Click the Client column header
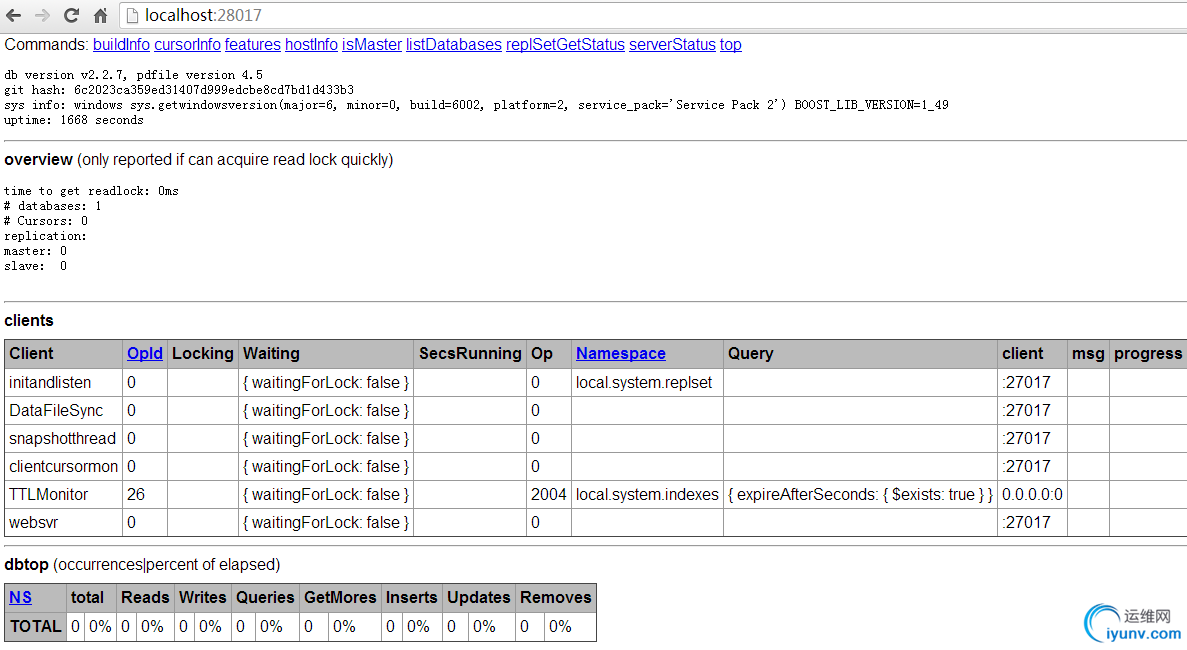This screenshot has width=1187, height=650. (x=64, y=353)
